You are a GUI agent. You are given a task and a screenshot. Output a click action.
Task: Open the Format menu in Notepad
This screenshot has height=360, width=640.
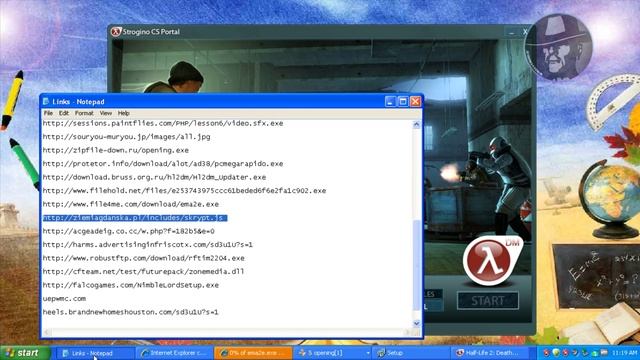pos(84,113)
